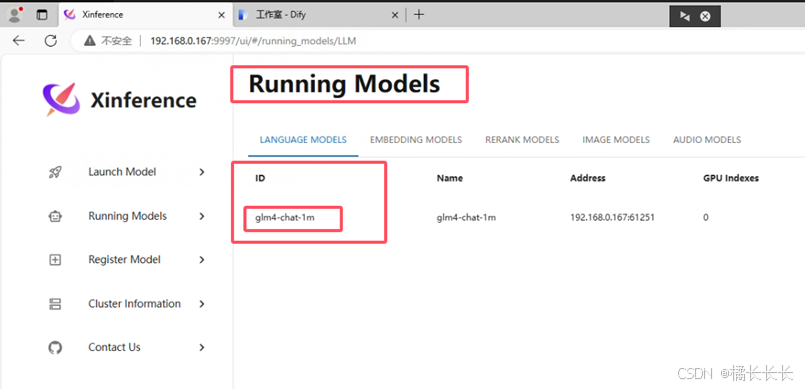Open Running Models in the sidebar
This screenshot has height=389, width=805.
click(x=127, y=217)
